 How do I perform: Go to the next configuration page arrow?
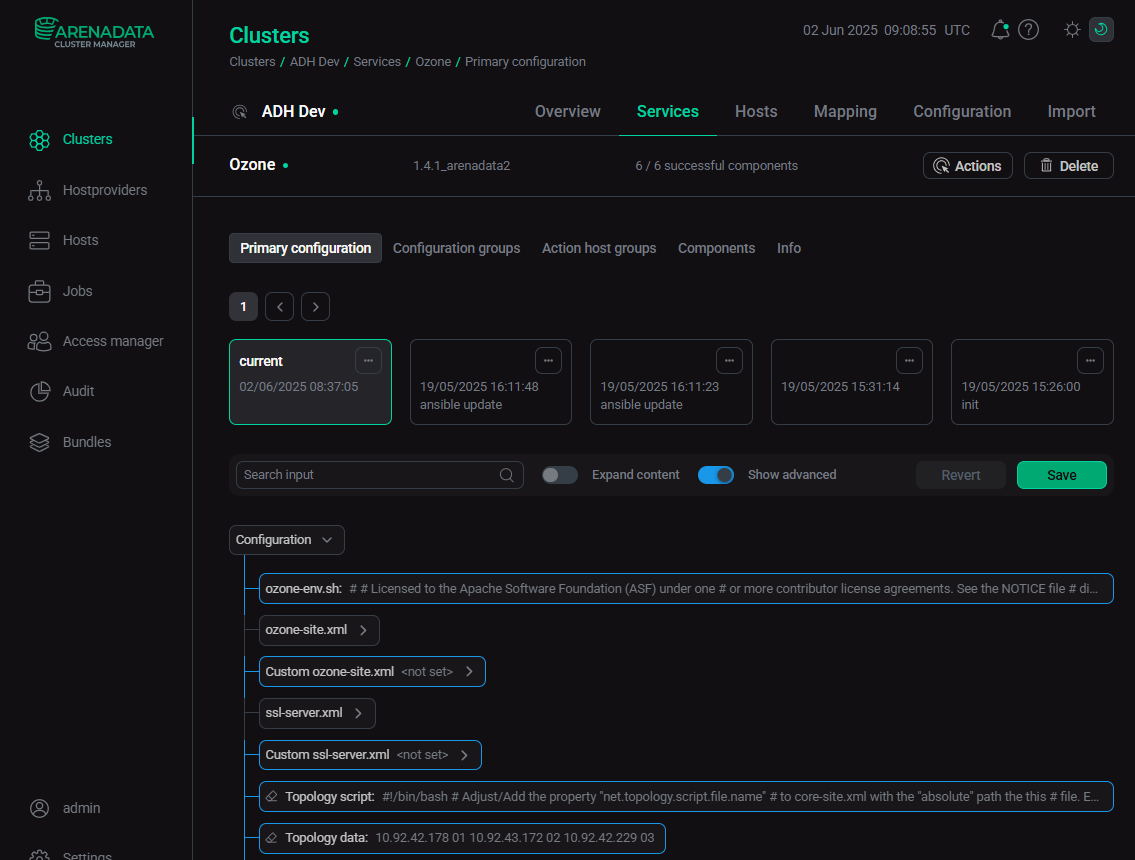pos(316,307)
